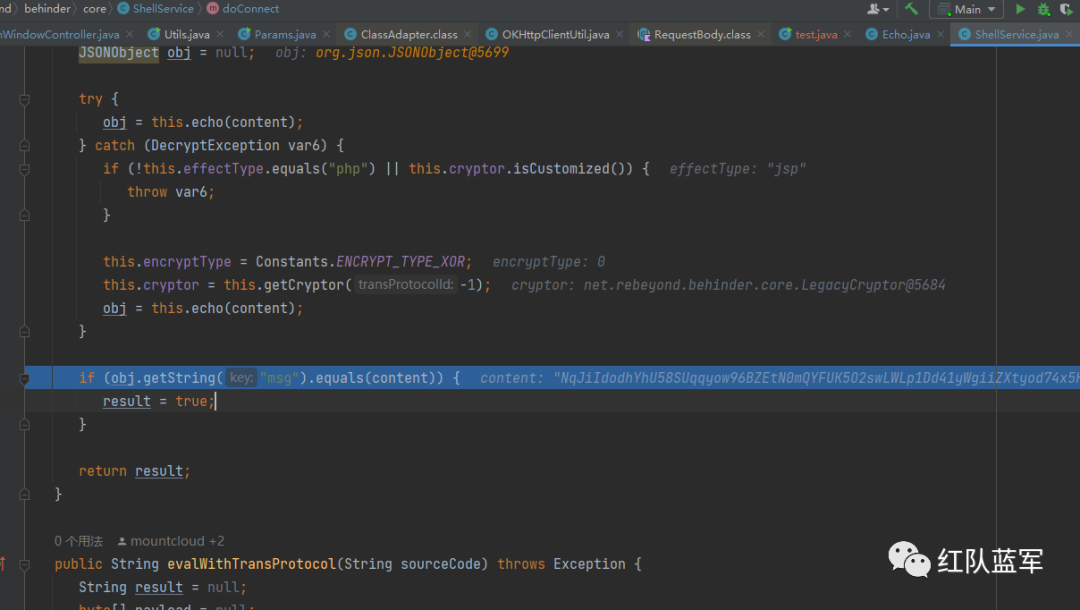Click the effectType: "jsp" debug hint

(x=738, y=169)
